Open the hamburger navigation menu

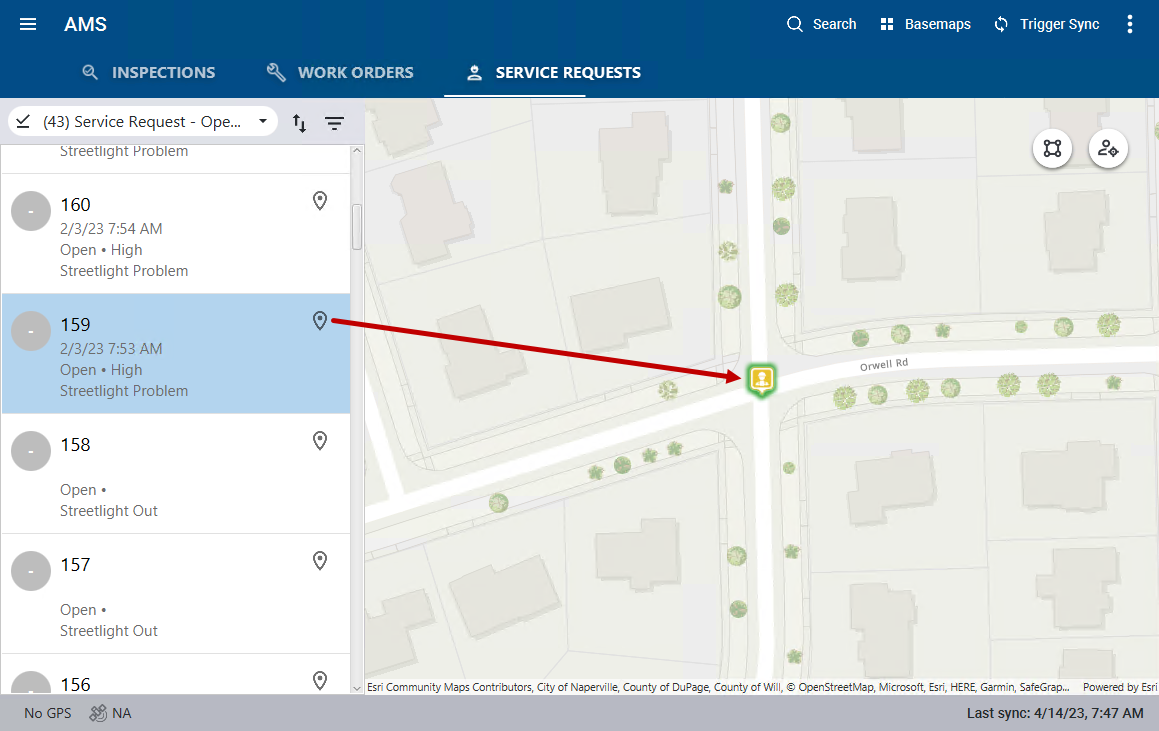pyautogui.click(x=28, y=24)
